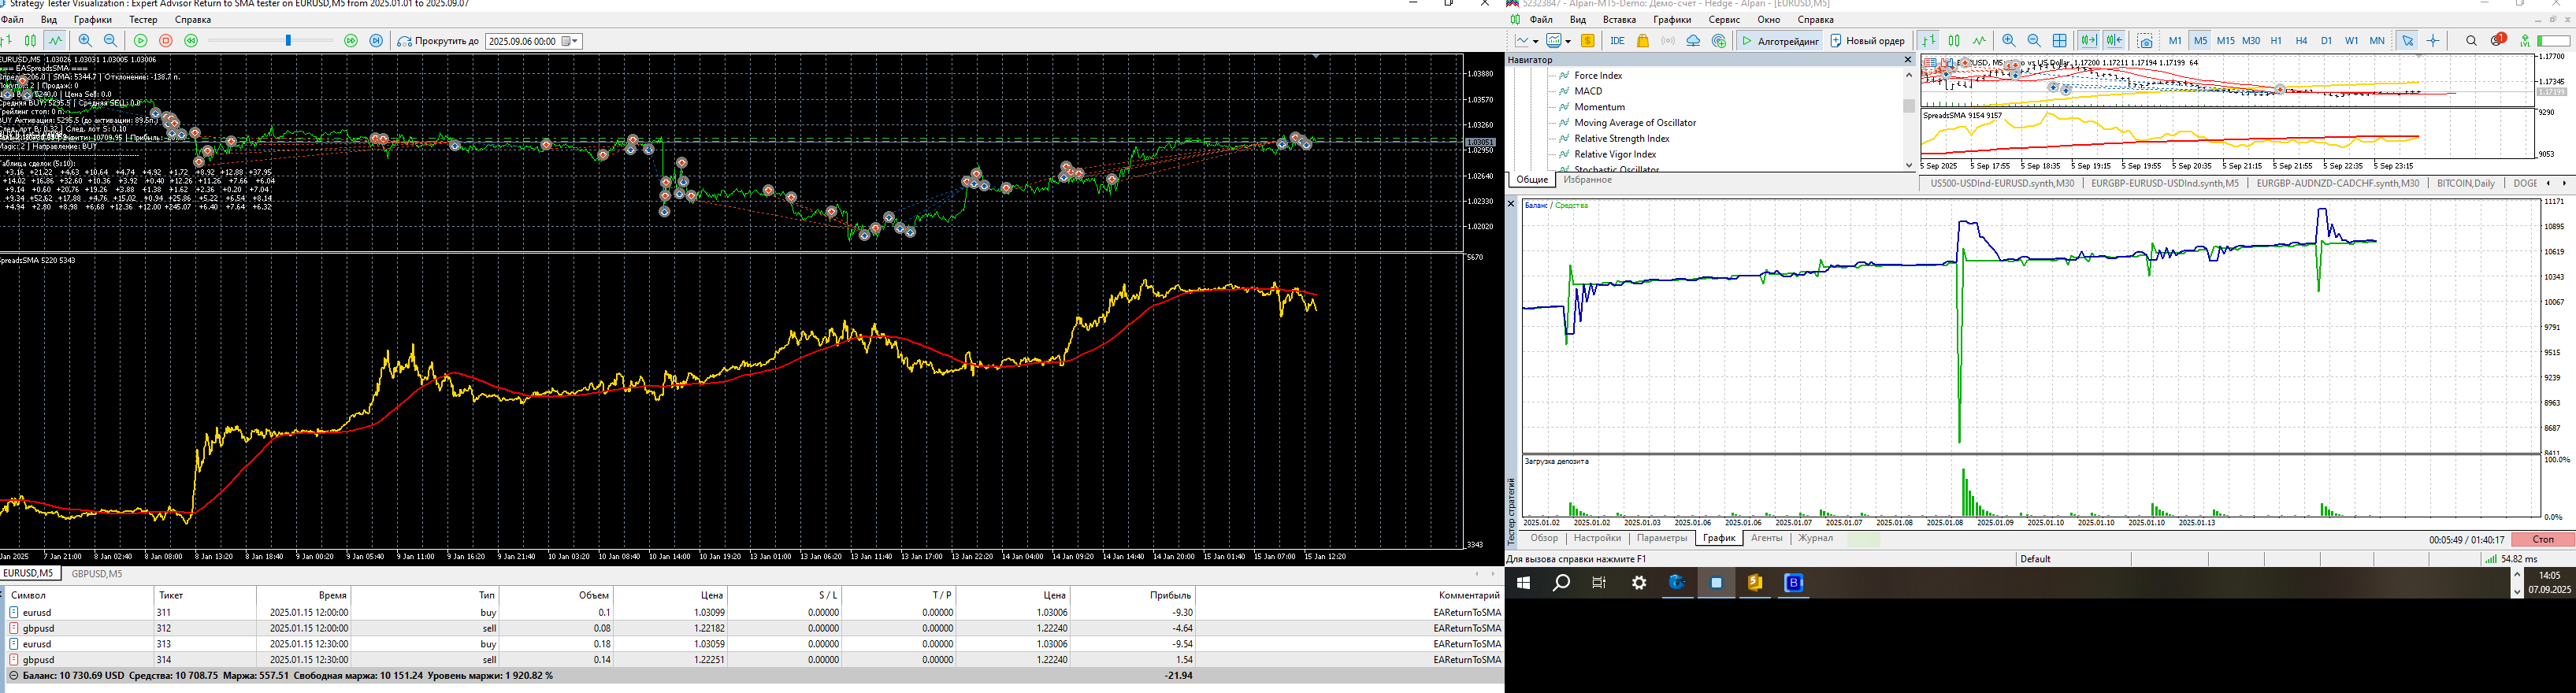
Task: Click the 'Новый ордер' button
Action: (x=1867, y=41)
